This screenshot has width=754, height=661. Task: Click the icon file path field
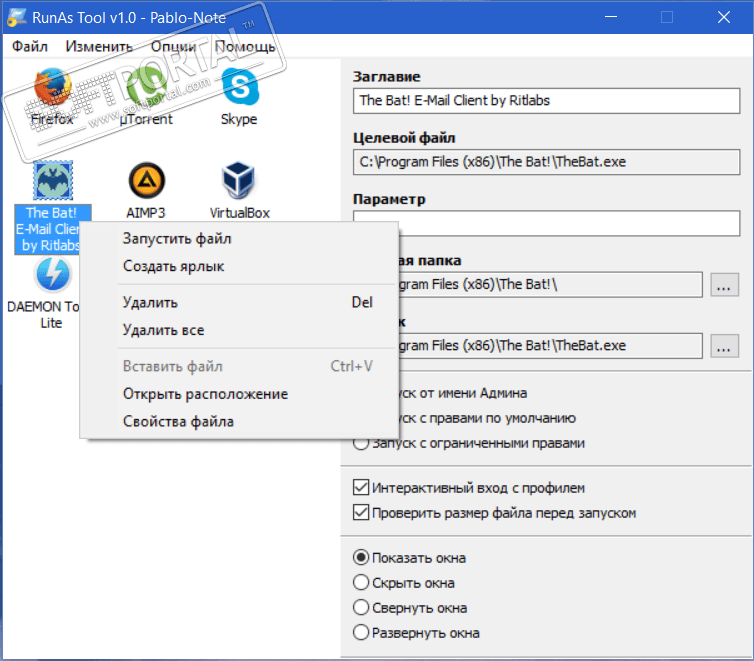551,346
